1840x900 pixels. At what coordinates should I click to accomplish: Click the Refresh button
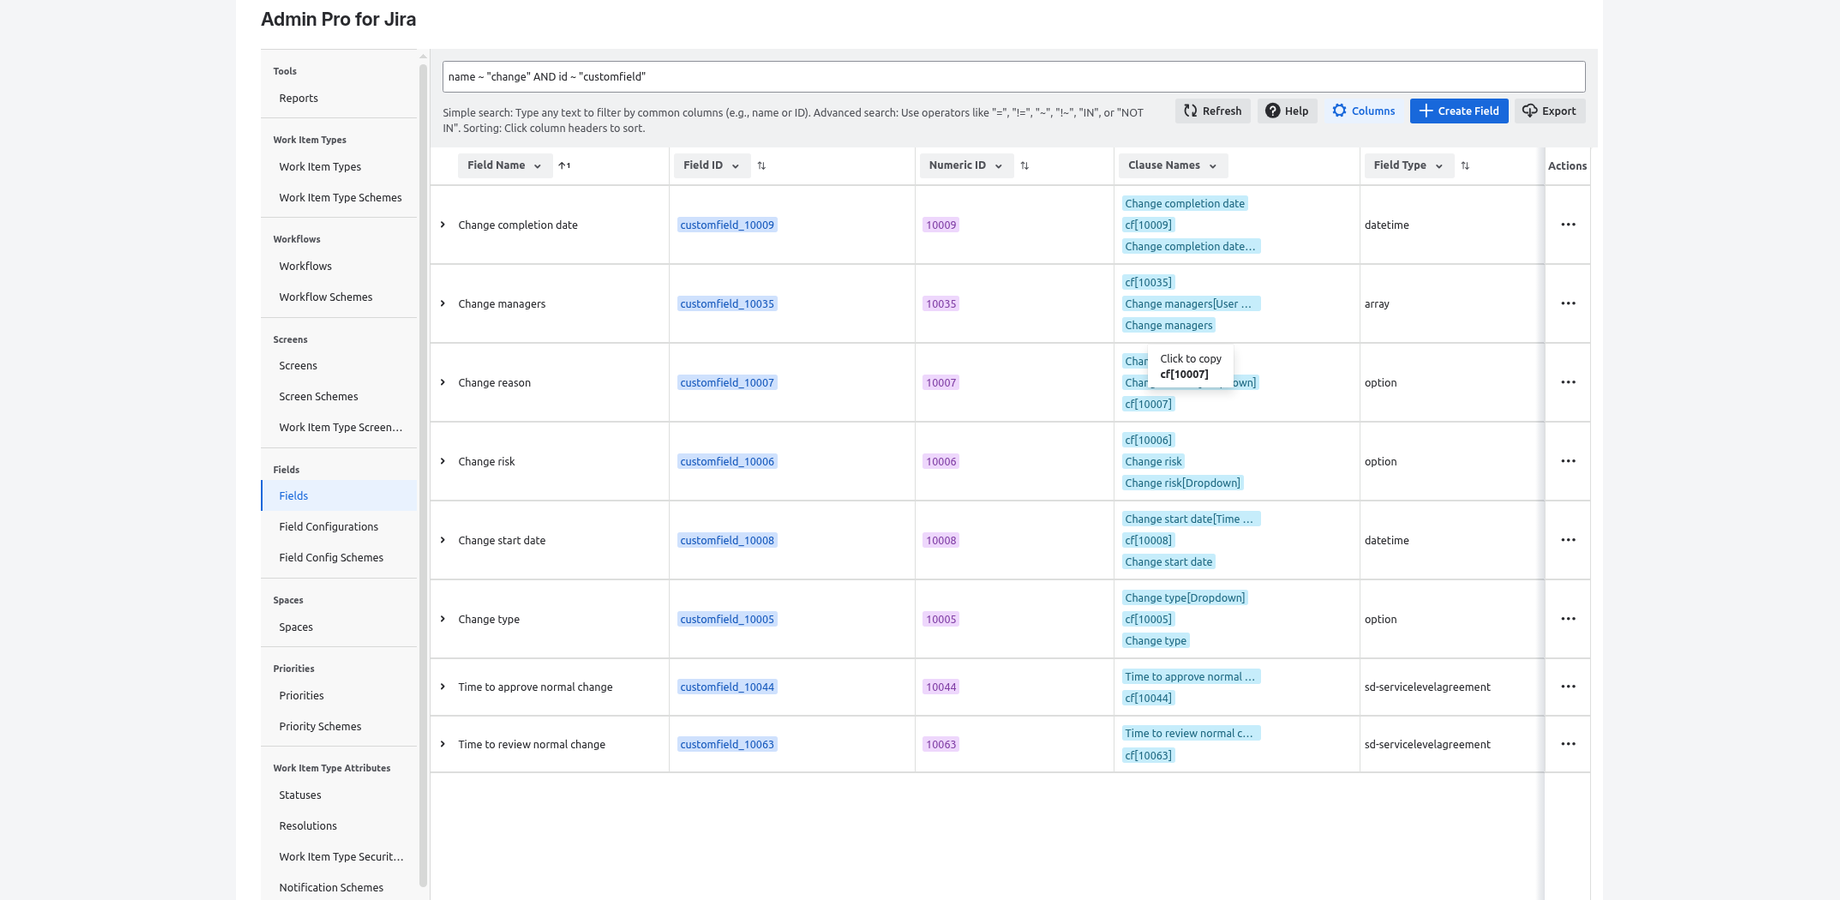click(x=1213, y=111)
